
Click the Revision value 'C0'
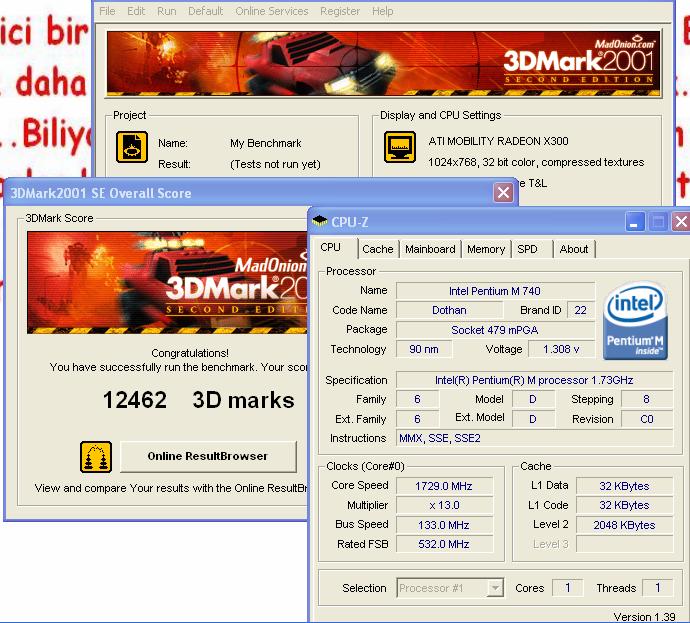click(x=646, y=419)
